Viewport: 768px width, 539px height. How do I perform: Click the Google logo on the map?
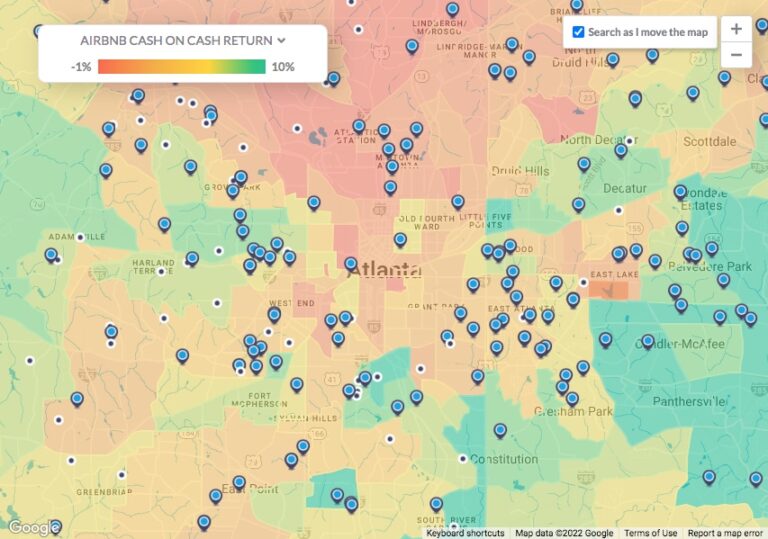click(32, 527)
